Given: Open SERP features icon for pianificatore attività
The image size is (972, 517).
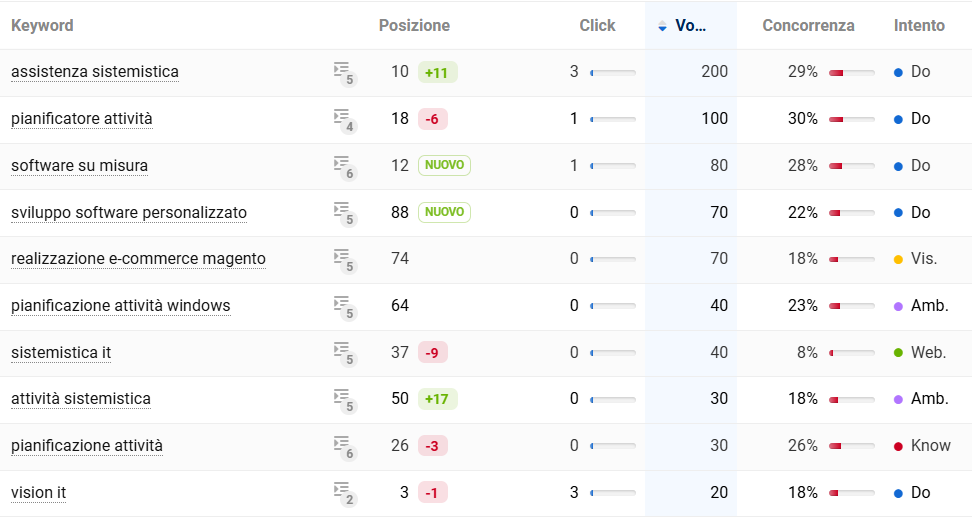Looking at the screenshot, I should 345,120.
